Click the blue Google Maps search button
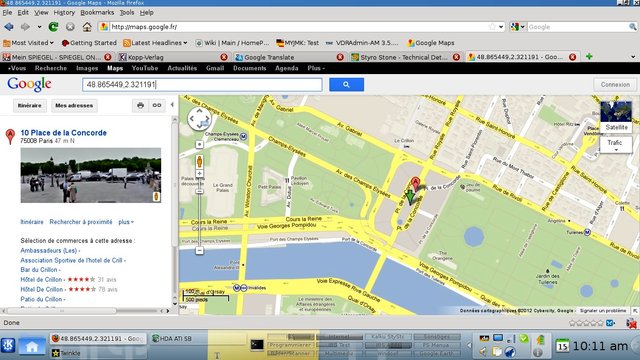Image resolution: width=640 pixels, height=360 pixels. click(346, 84)
